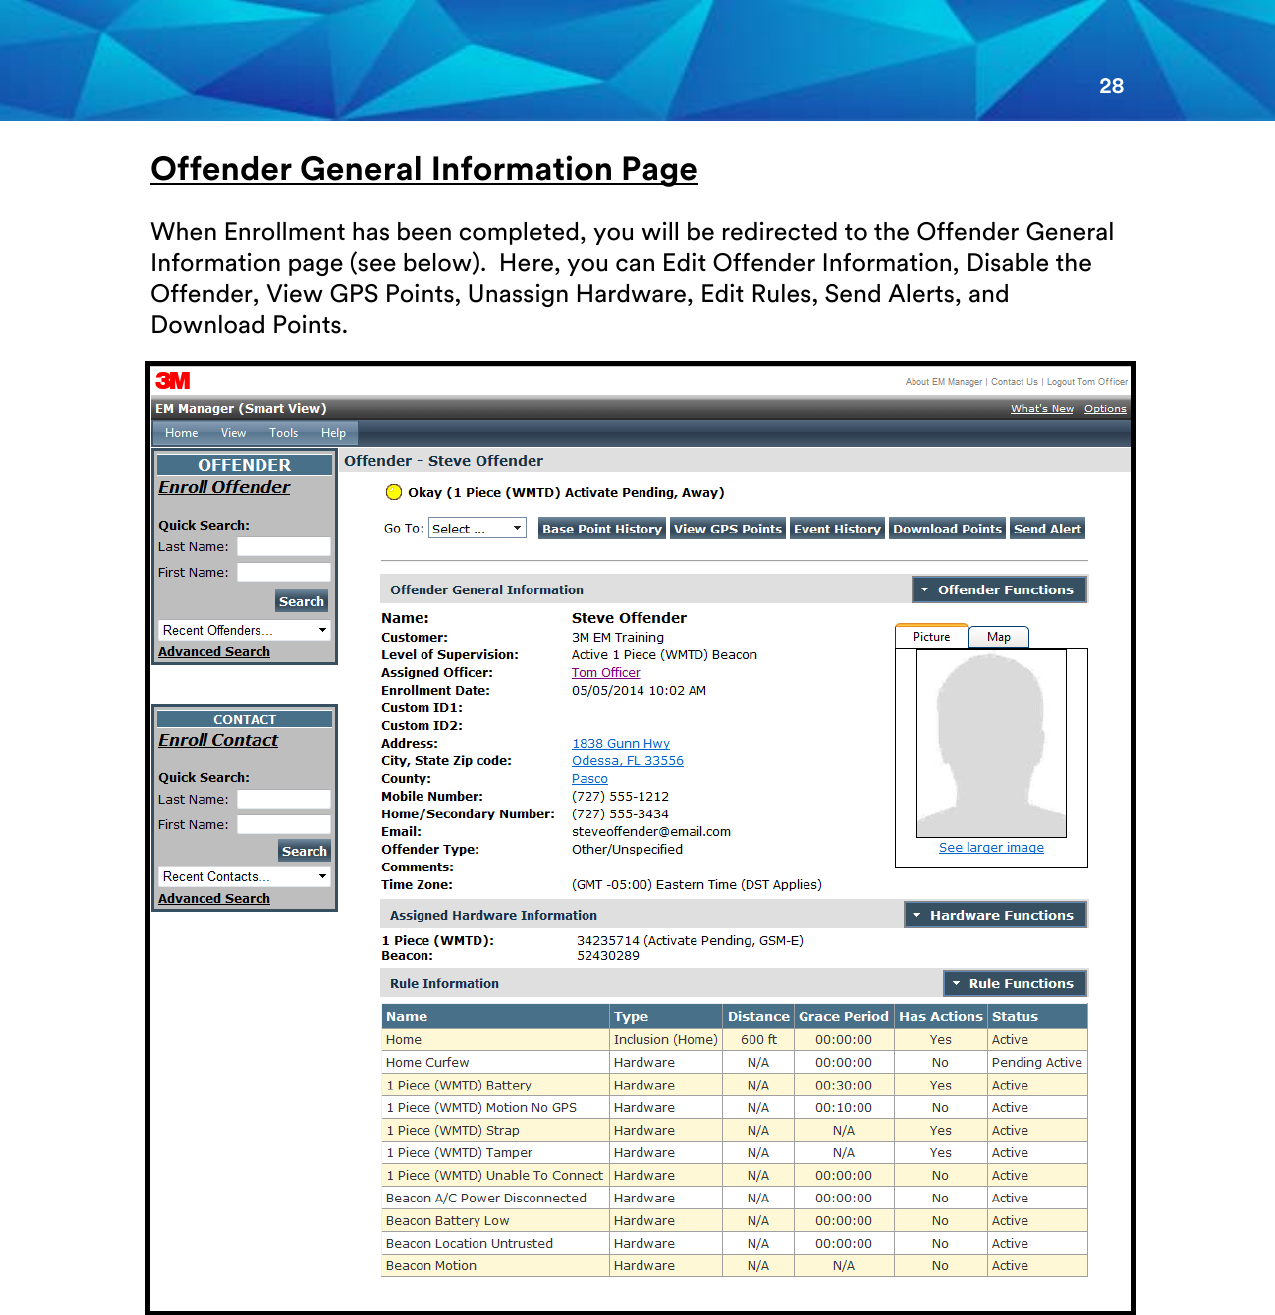Open the Offender Functions dropdown

pos(999,590)
